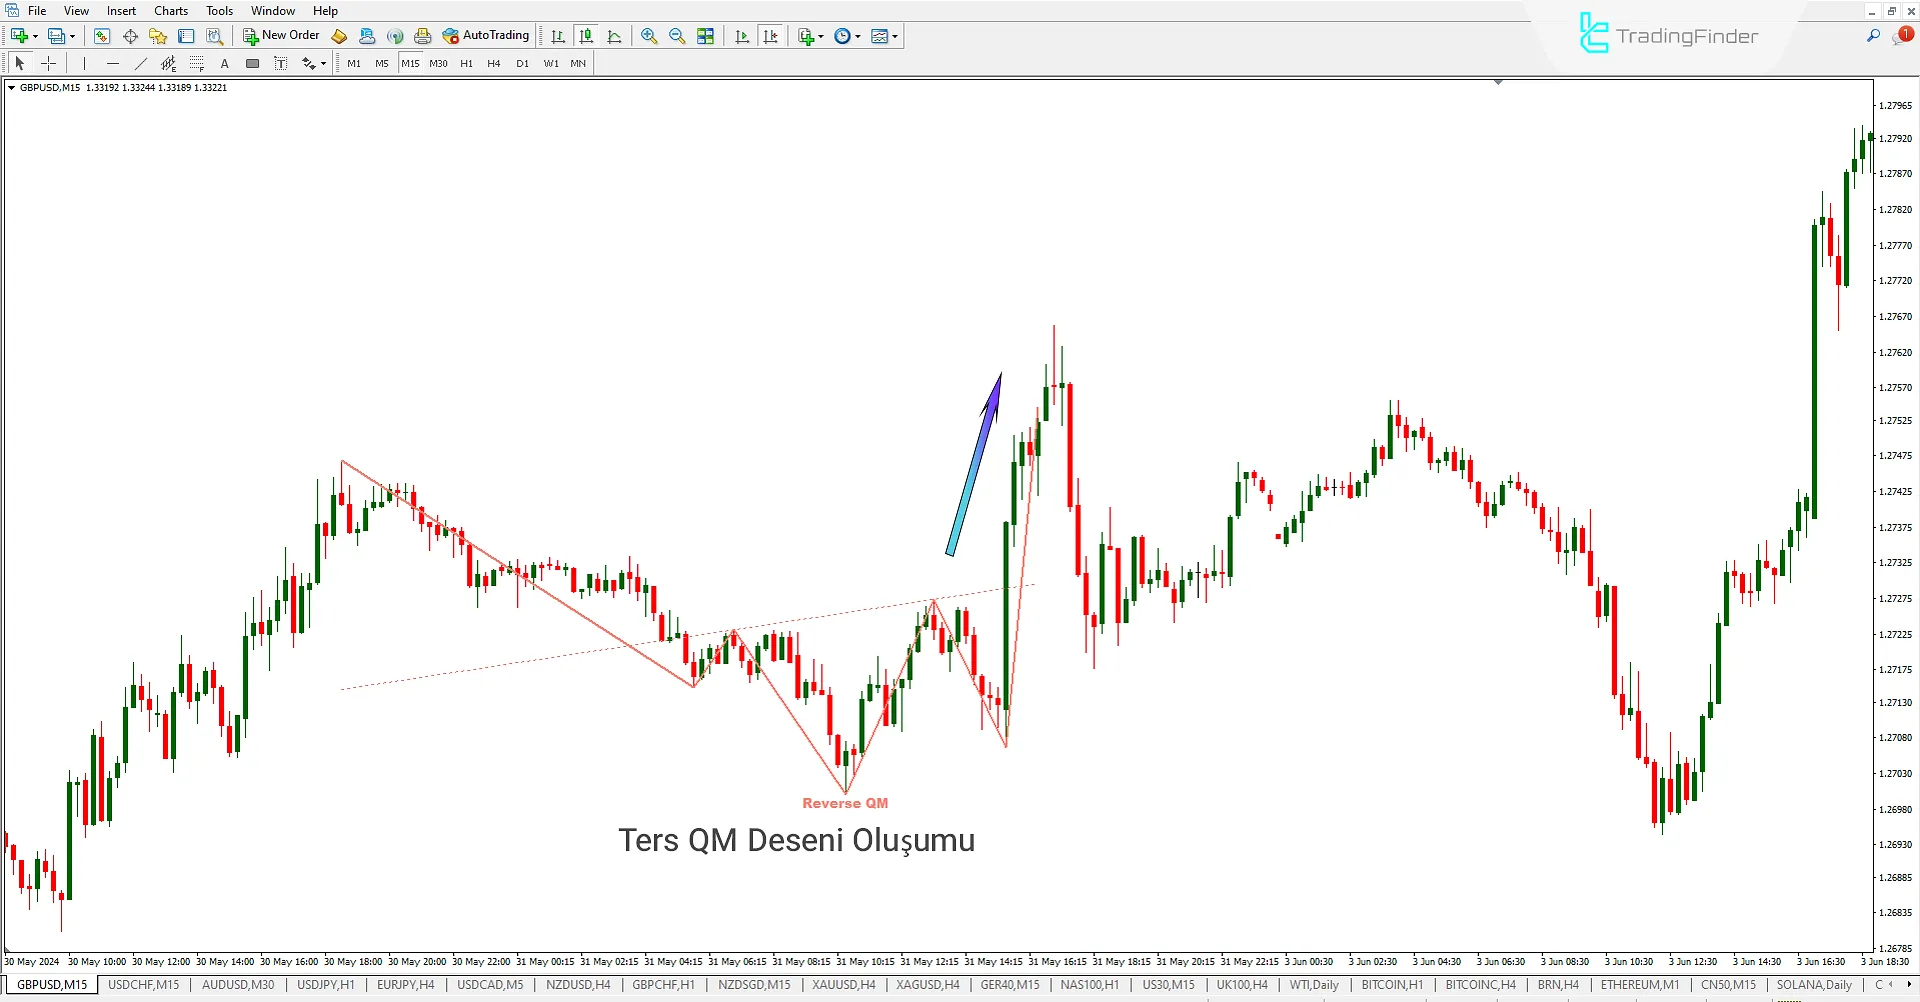This screenshot has width=1920, height=1002.
Task: Switch chart to line chart mode
Action: pyautogui.click(x=614, y=36)
